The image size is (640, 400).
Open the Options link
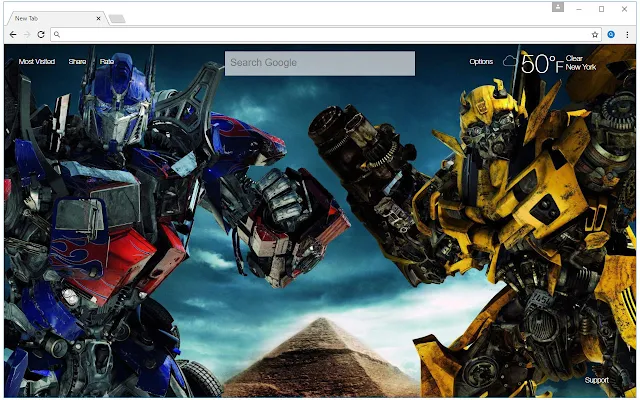coord(481,62)
